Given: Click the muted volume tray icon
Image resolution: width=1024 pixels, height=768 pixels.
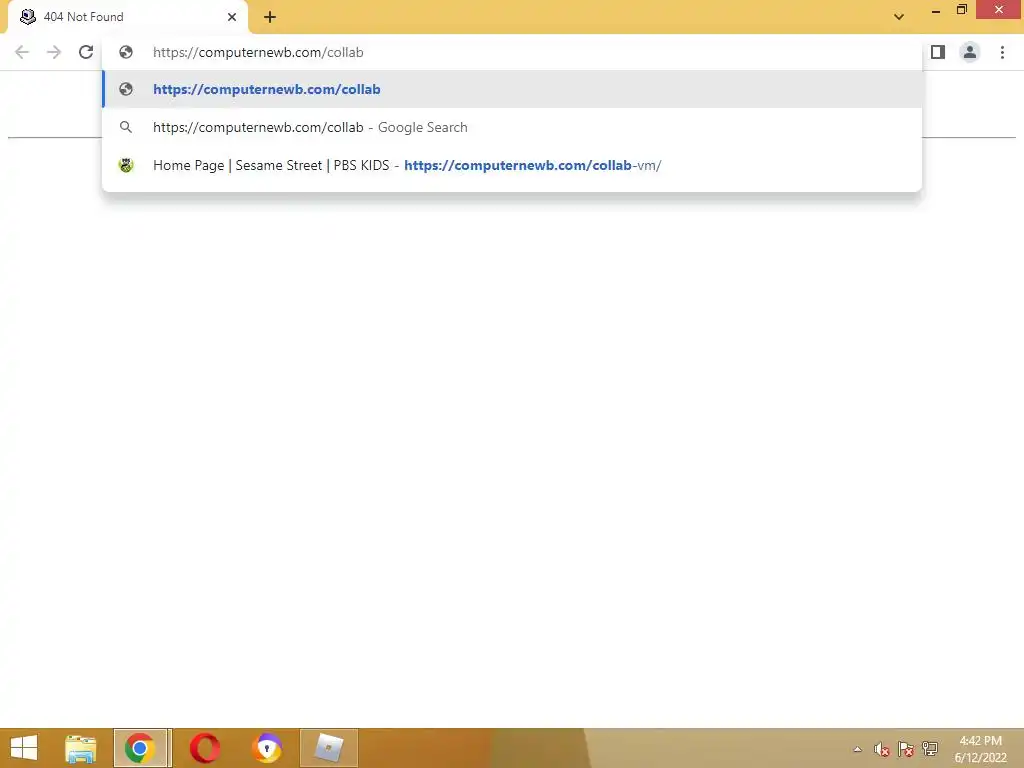Looking at the screenshot, I should pos(882,749).
